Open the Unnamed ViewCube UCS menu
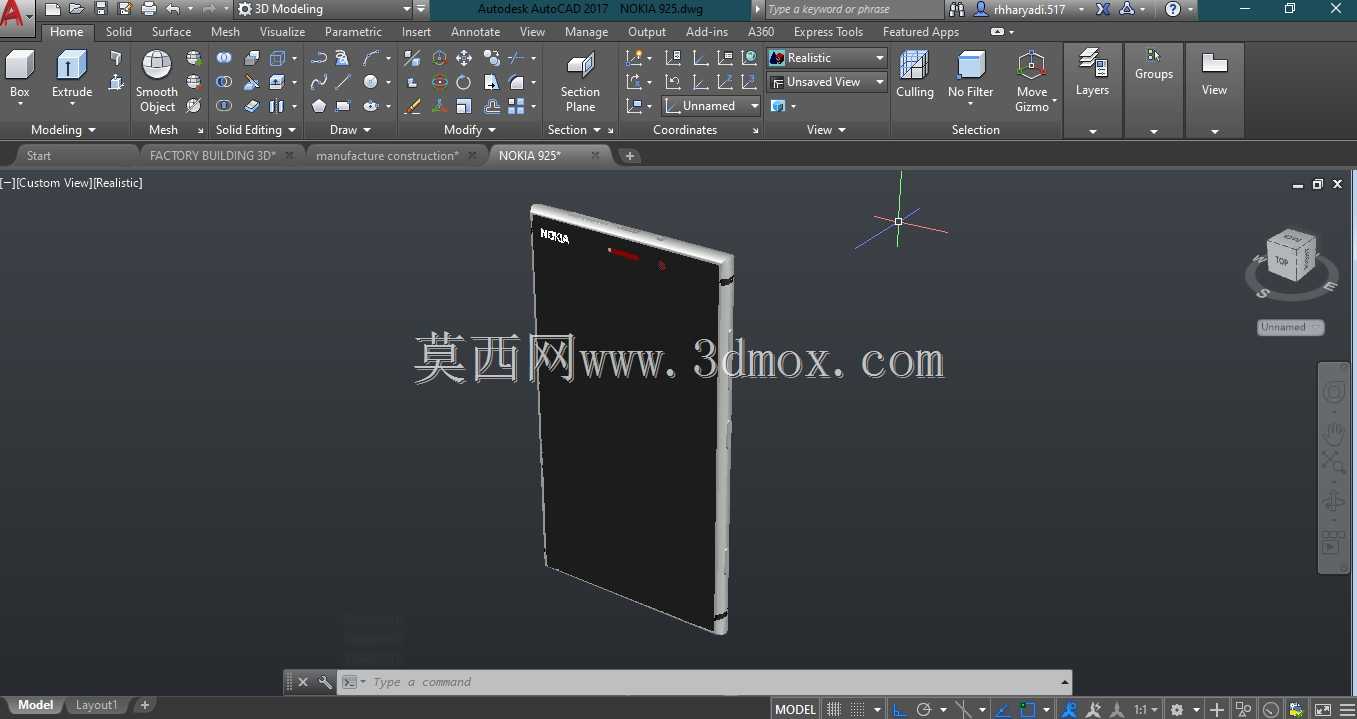Image resolution: width=1357 pixels, height=719 pixels. click(1290, 327)
